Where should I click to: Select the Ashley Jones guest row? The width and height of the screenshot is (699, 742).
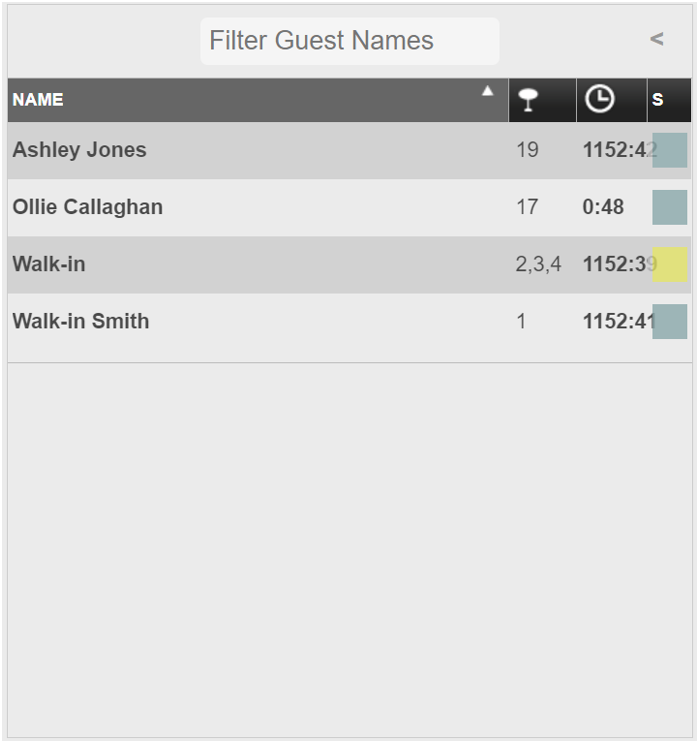click(x=349, y=150)
